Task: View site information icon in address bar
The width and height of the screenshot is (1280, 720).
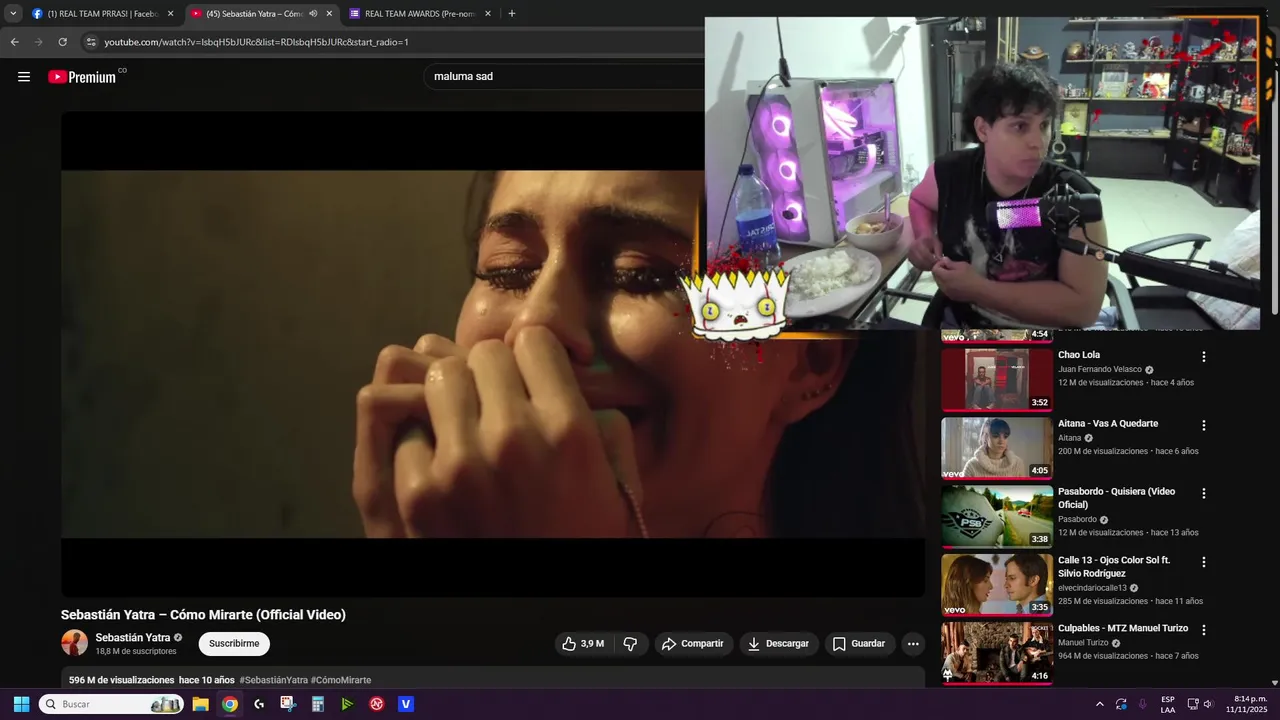Action: pos(91,42)
